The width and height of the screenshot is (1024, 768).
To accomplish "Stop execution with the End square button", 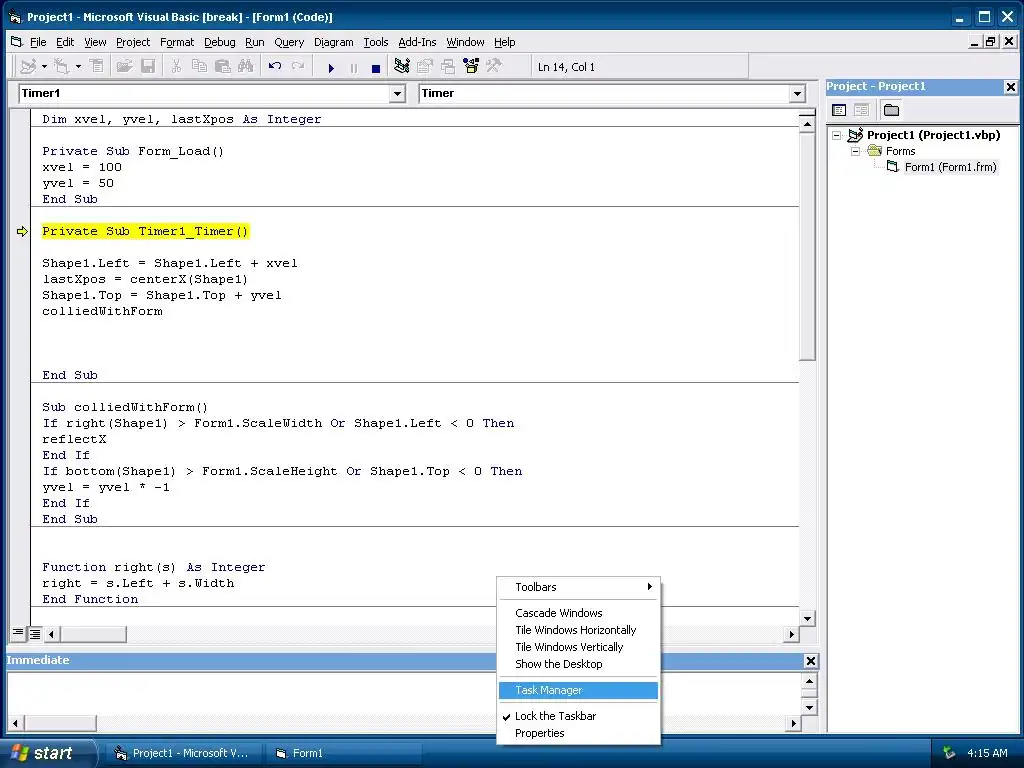I will click(376, 67).
